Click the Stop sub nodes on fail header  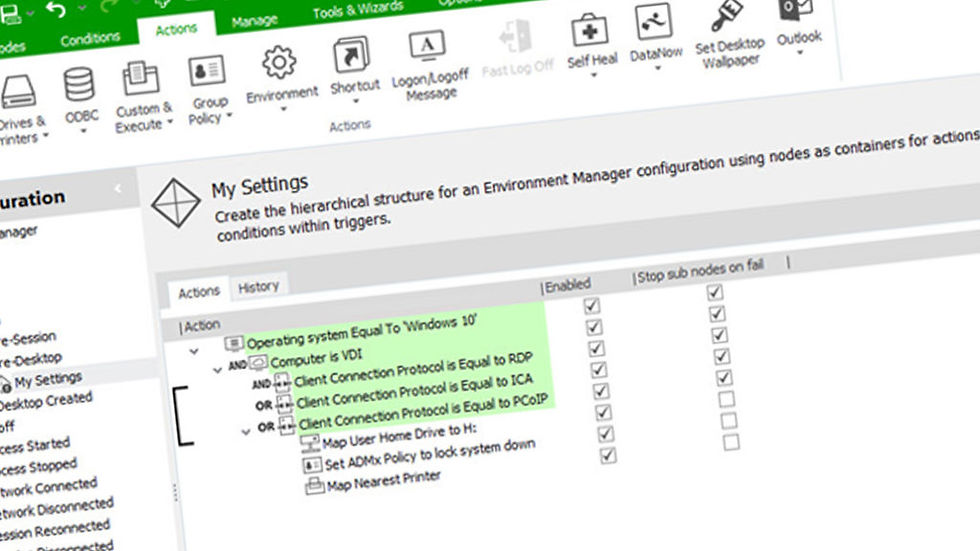[699, 271]
